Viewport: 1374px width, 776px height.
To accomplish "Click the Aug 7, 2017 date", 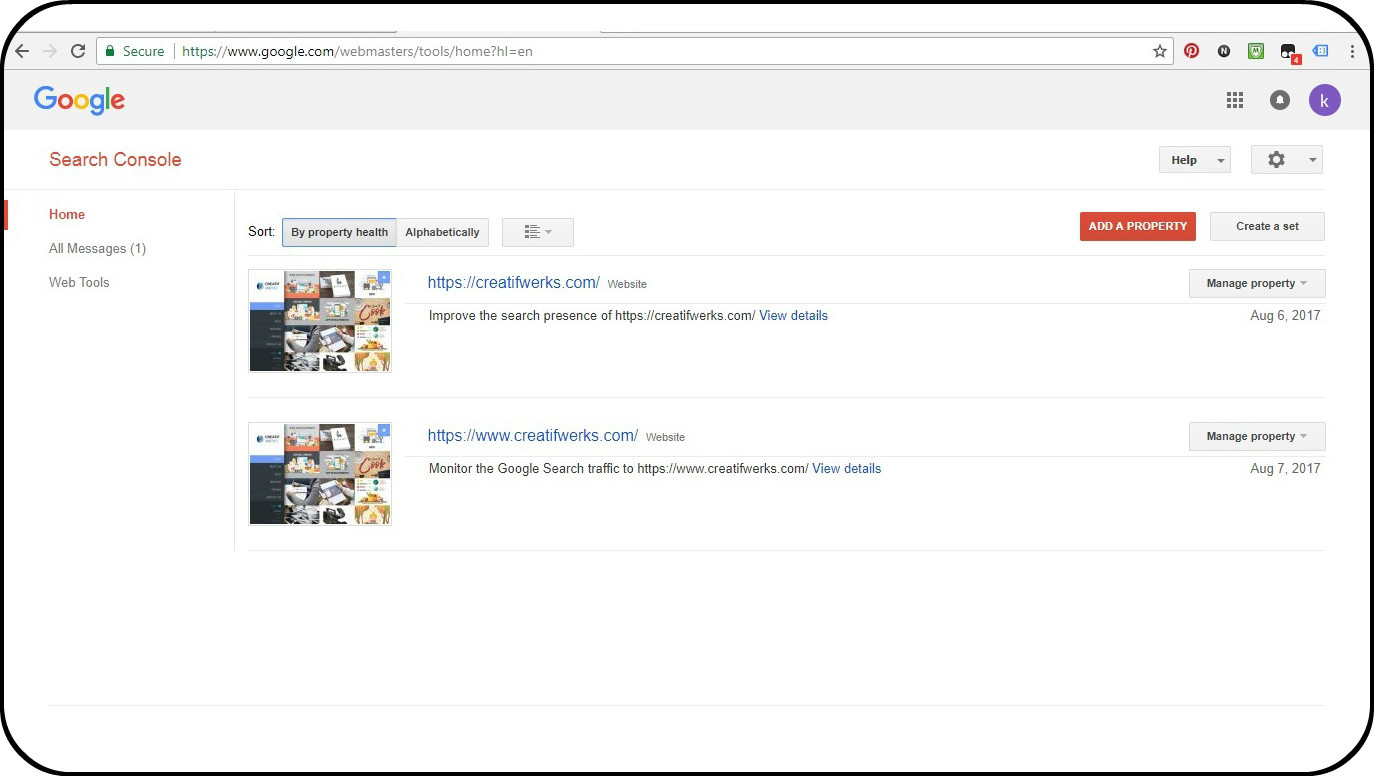I will 1285,468.
